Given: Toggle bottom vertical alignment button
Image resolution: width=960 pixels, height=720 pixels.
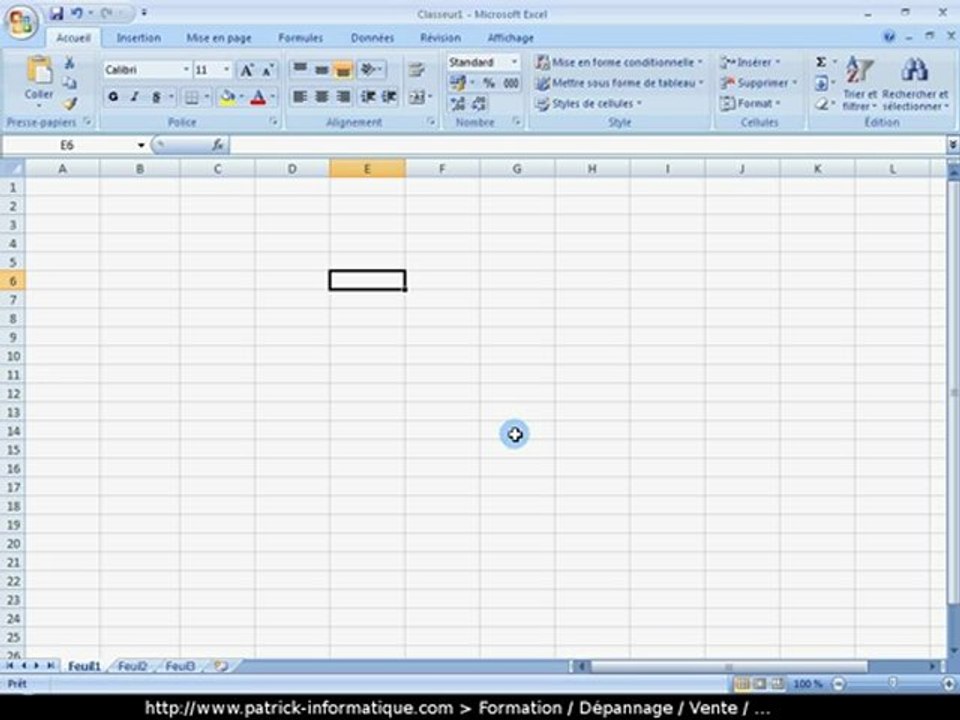Looking at the screenshot, I should pyautogui.click(x=343, y=70).
